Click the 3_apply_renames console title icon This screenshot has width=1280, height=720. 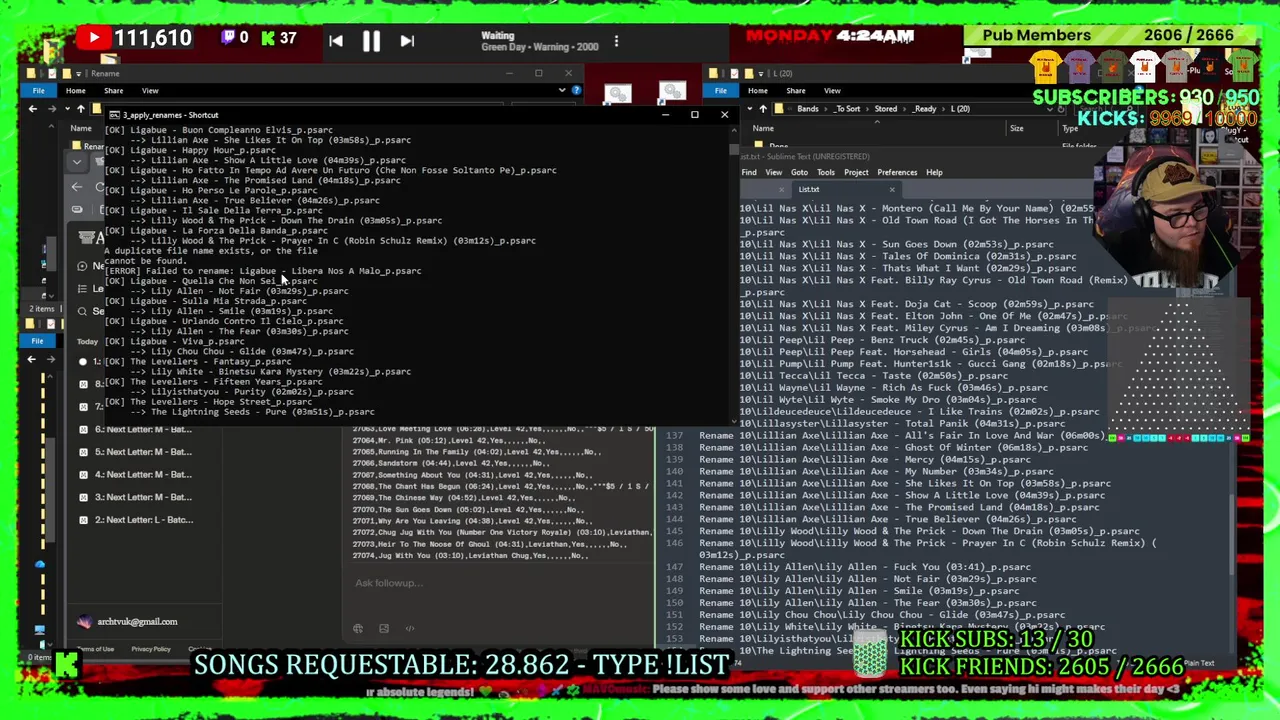point(114,115)
